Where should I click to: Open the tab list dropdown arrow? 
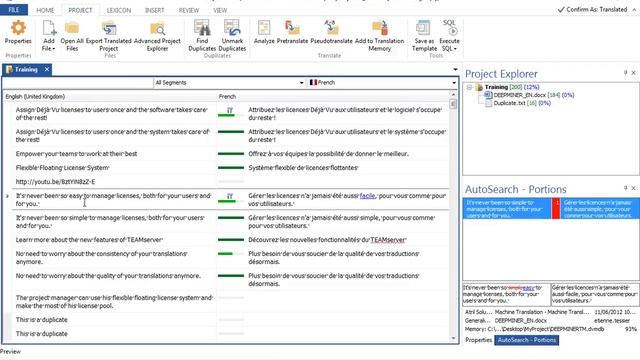coord(456,69)
